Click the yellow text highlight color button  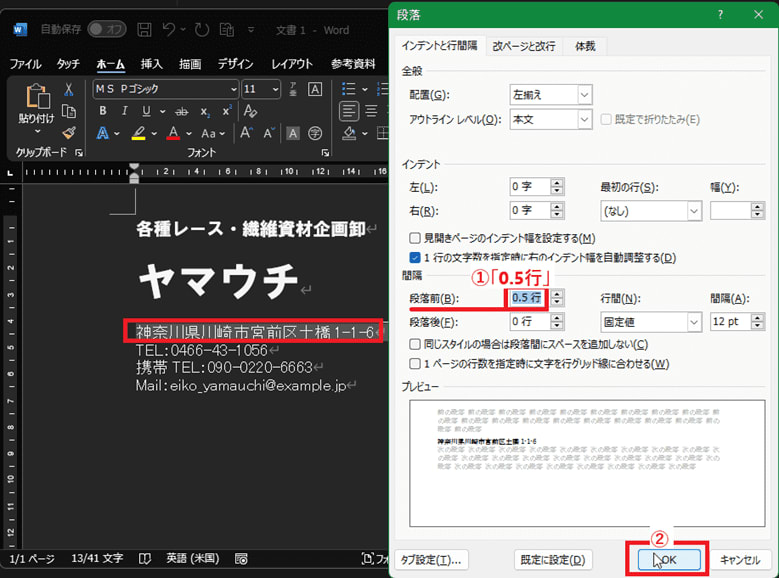click(139, 133)
